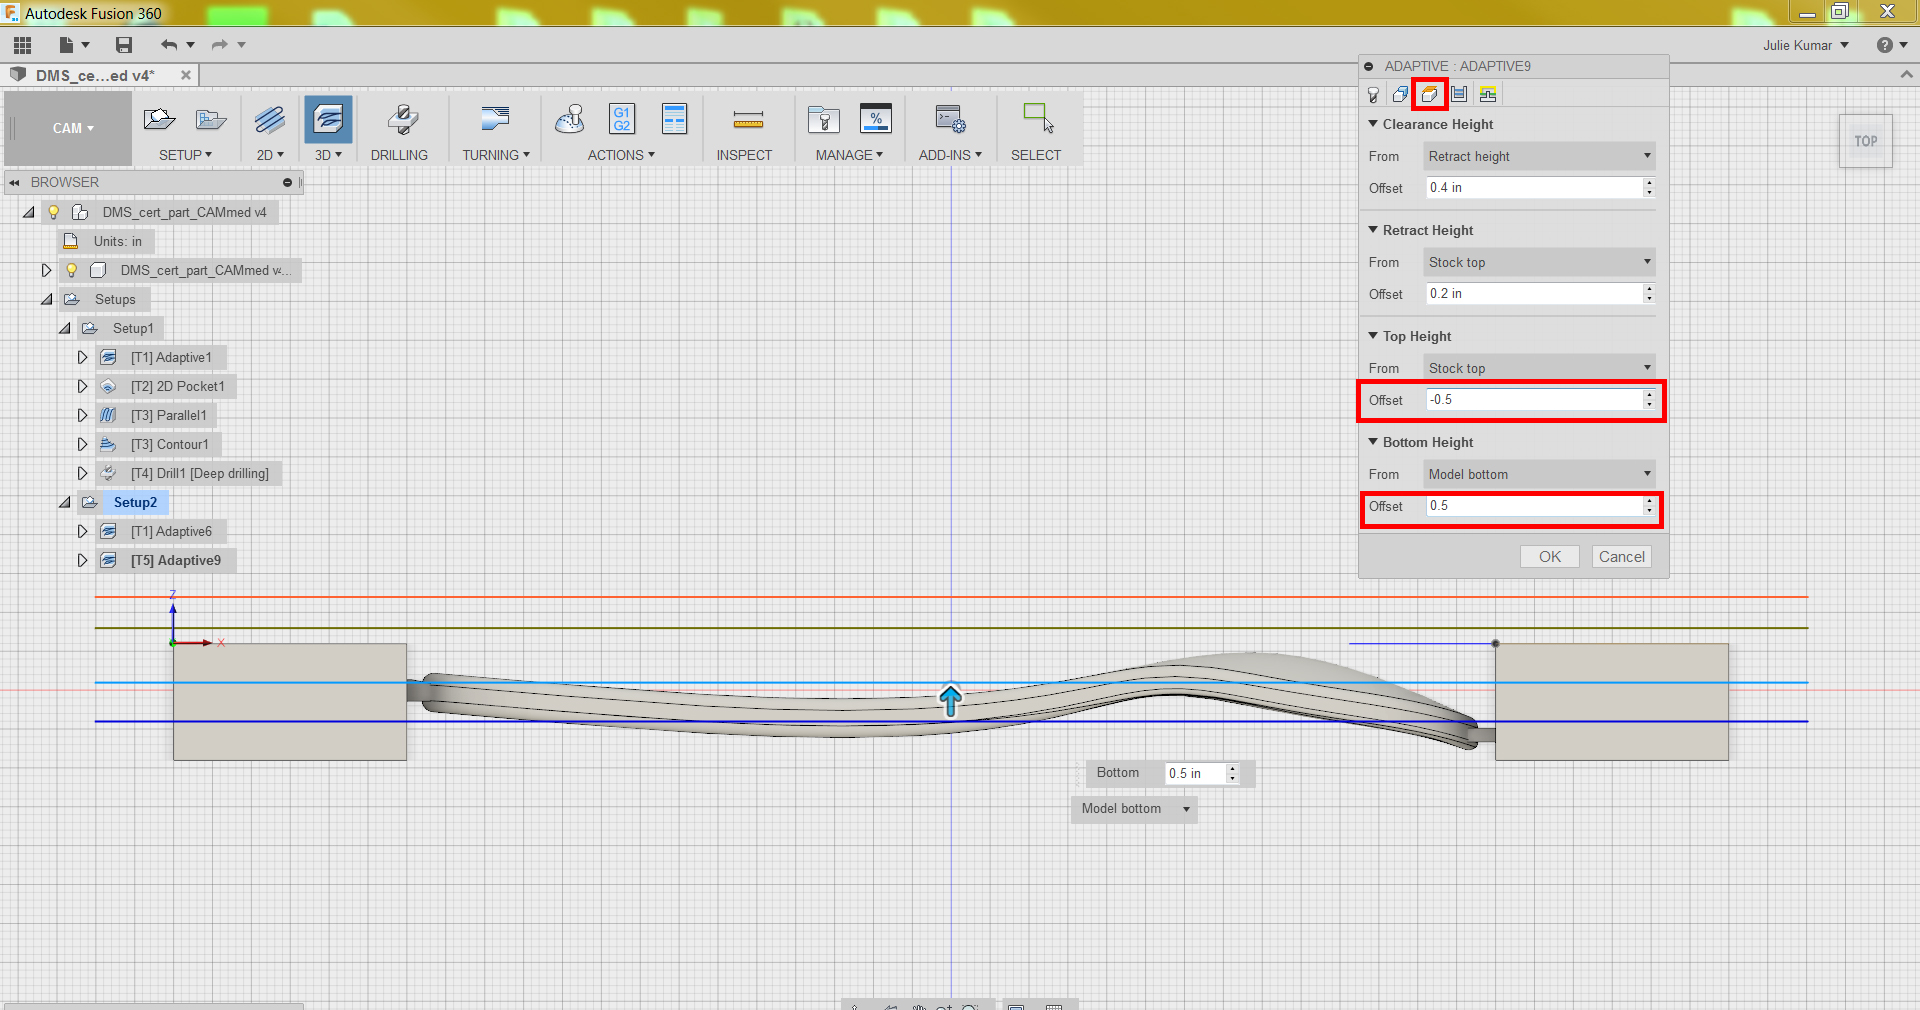Open the SETUP dropdown menu
Viewport: 1920px width, 1010px height.
point(185,155)
